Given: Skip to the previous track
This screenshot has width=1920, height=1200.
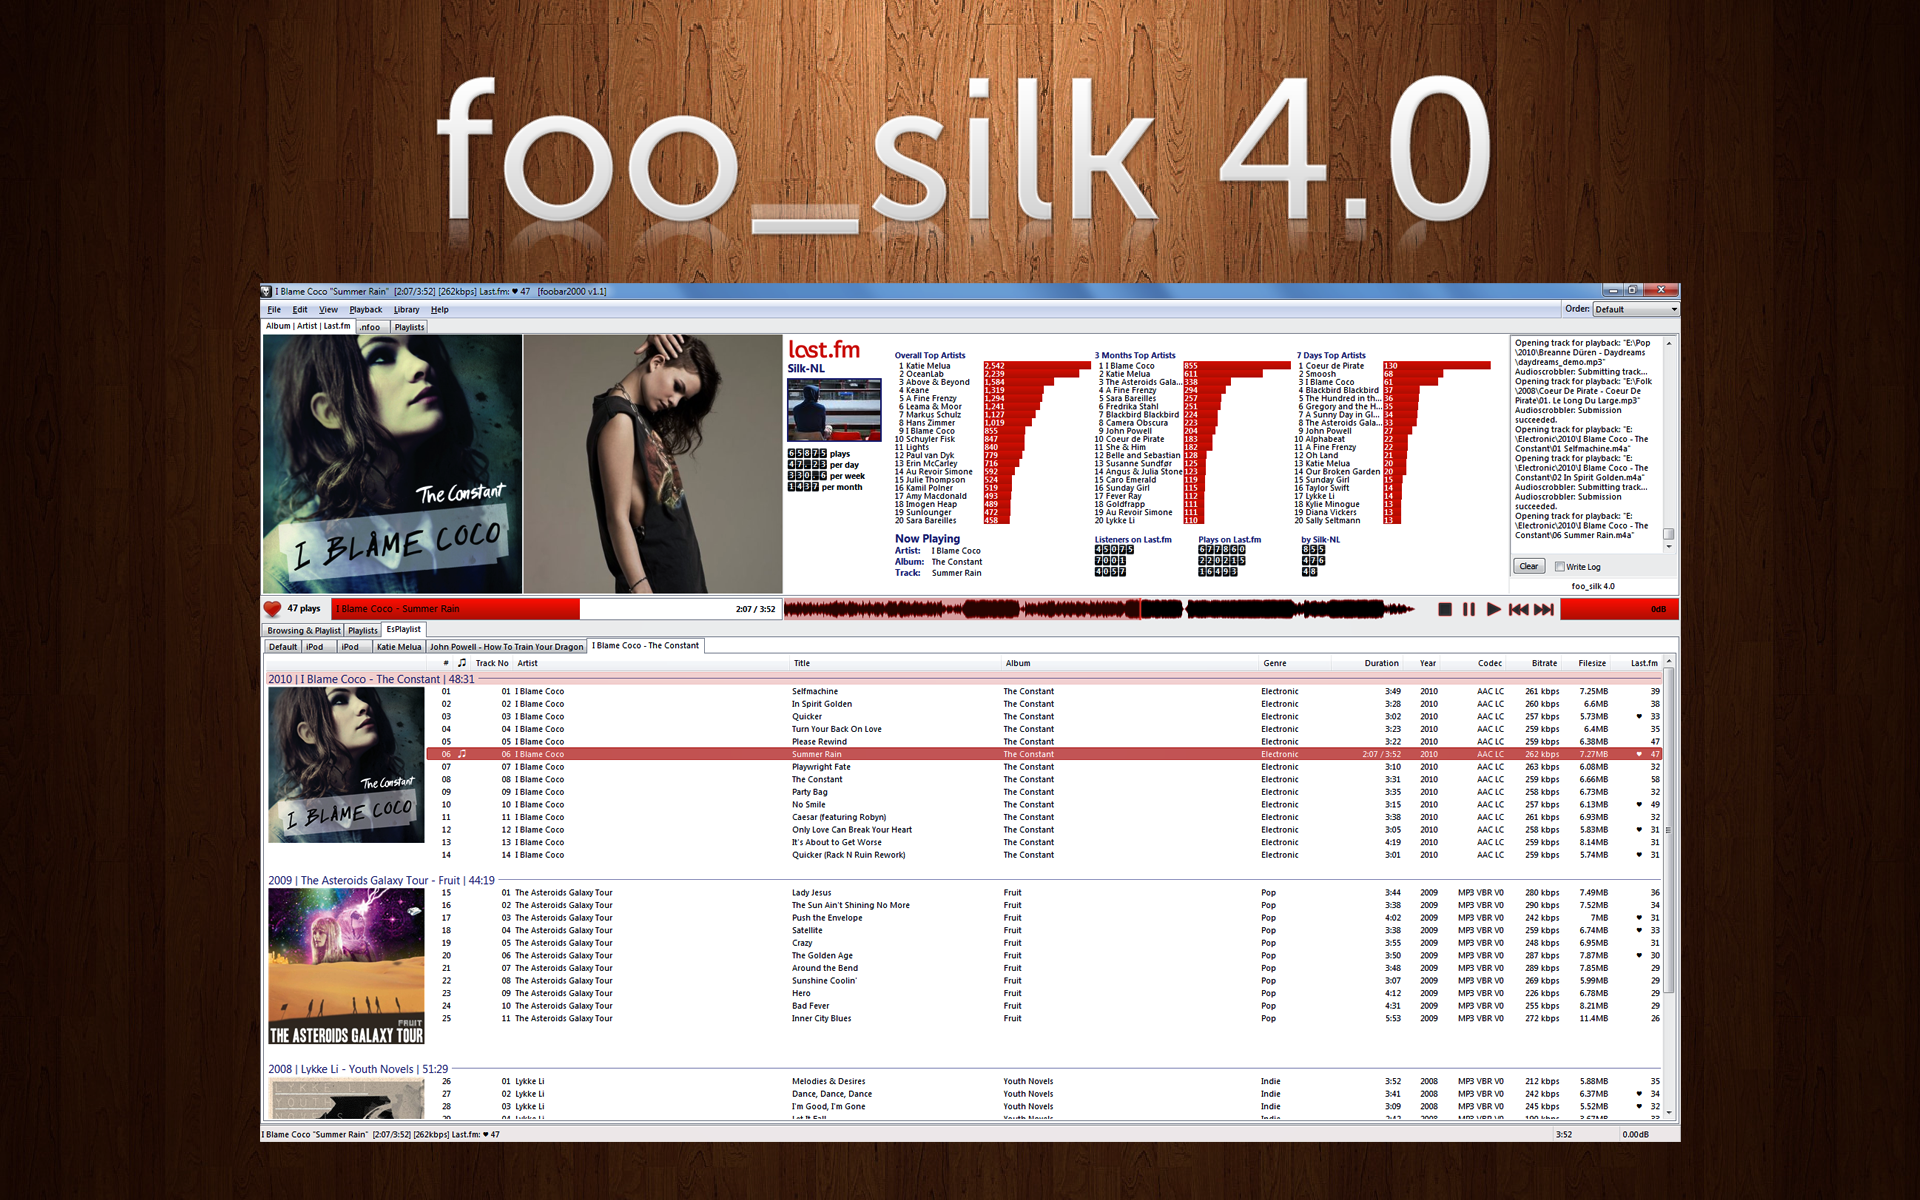Looking at the screenshot, I should (x=1519, y=609).
